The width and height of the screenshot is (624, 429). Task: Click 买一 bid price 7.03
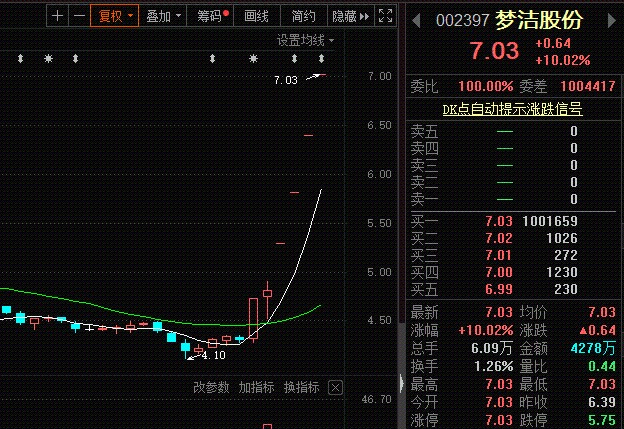499,221
